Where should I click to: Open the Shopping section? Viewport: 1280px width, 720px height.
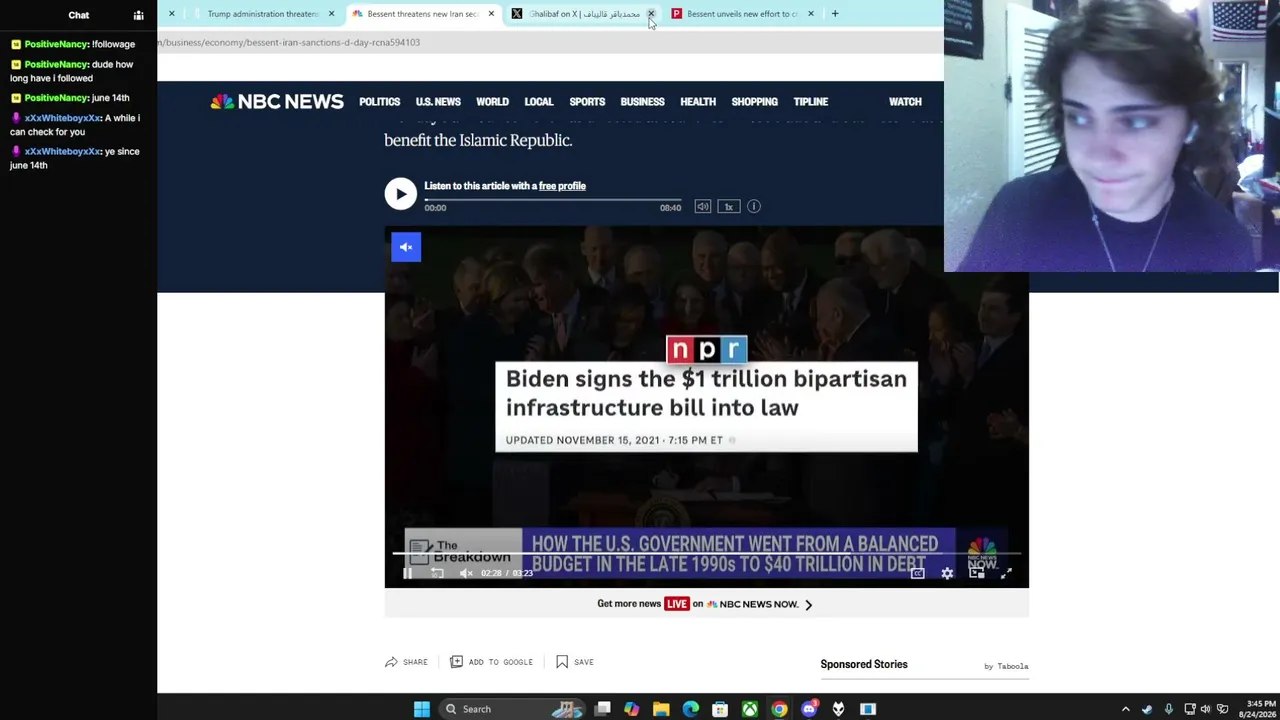[754, 102]
